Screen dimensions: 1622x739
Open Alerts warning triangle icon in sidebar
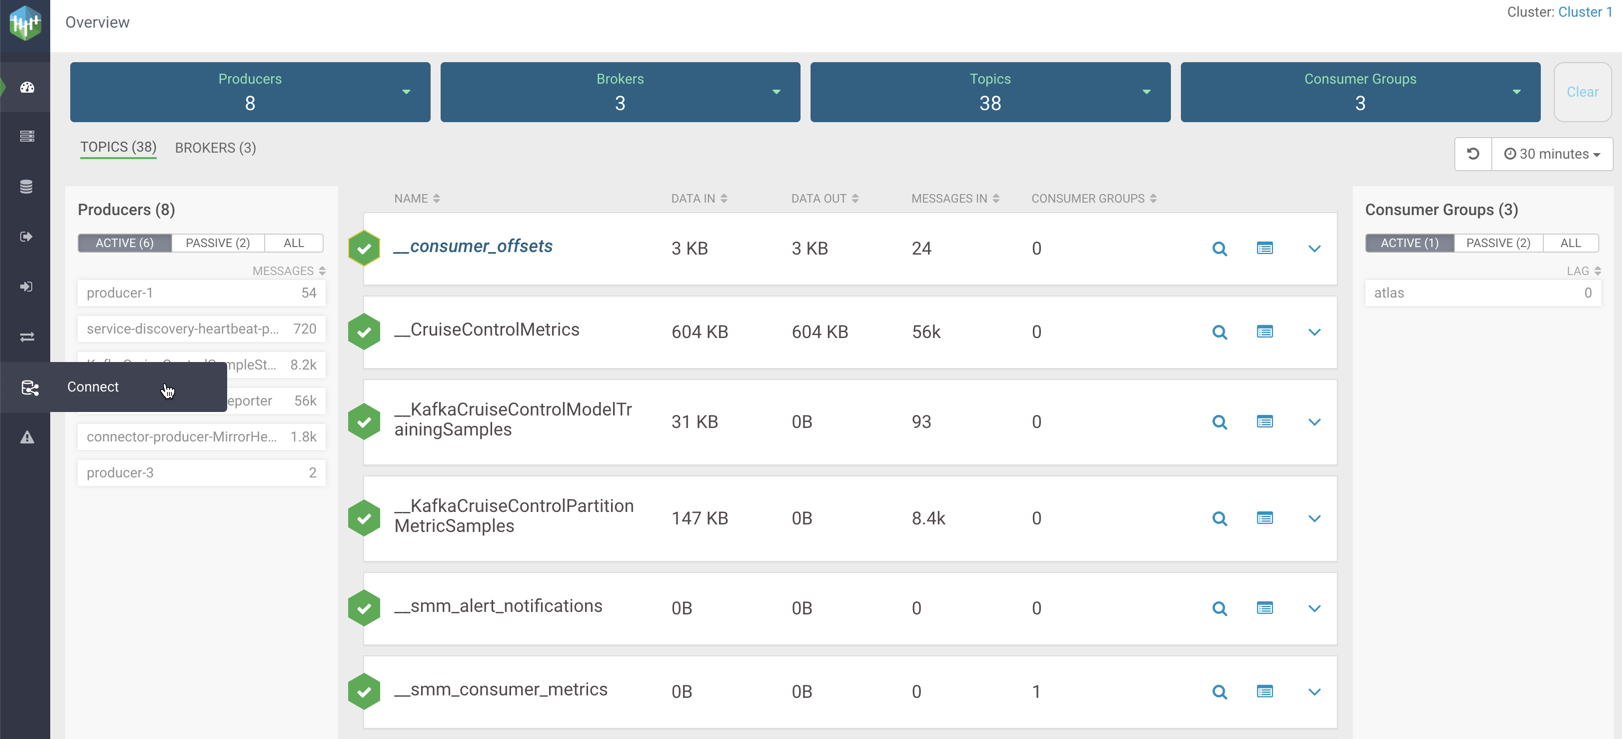27,437
